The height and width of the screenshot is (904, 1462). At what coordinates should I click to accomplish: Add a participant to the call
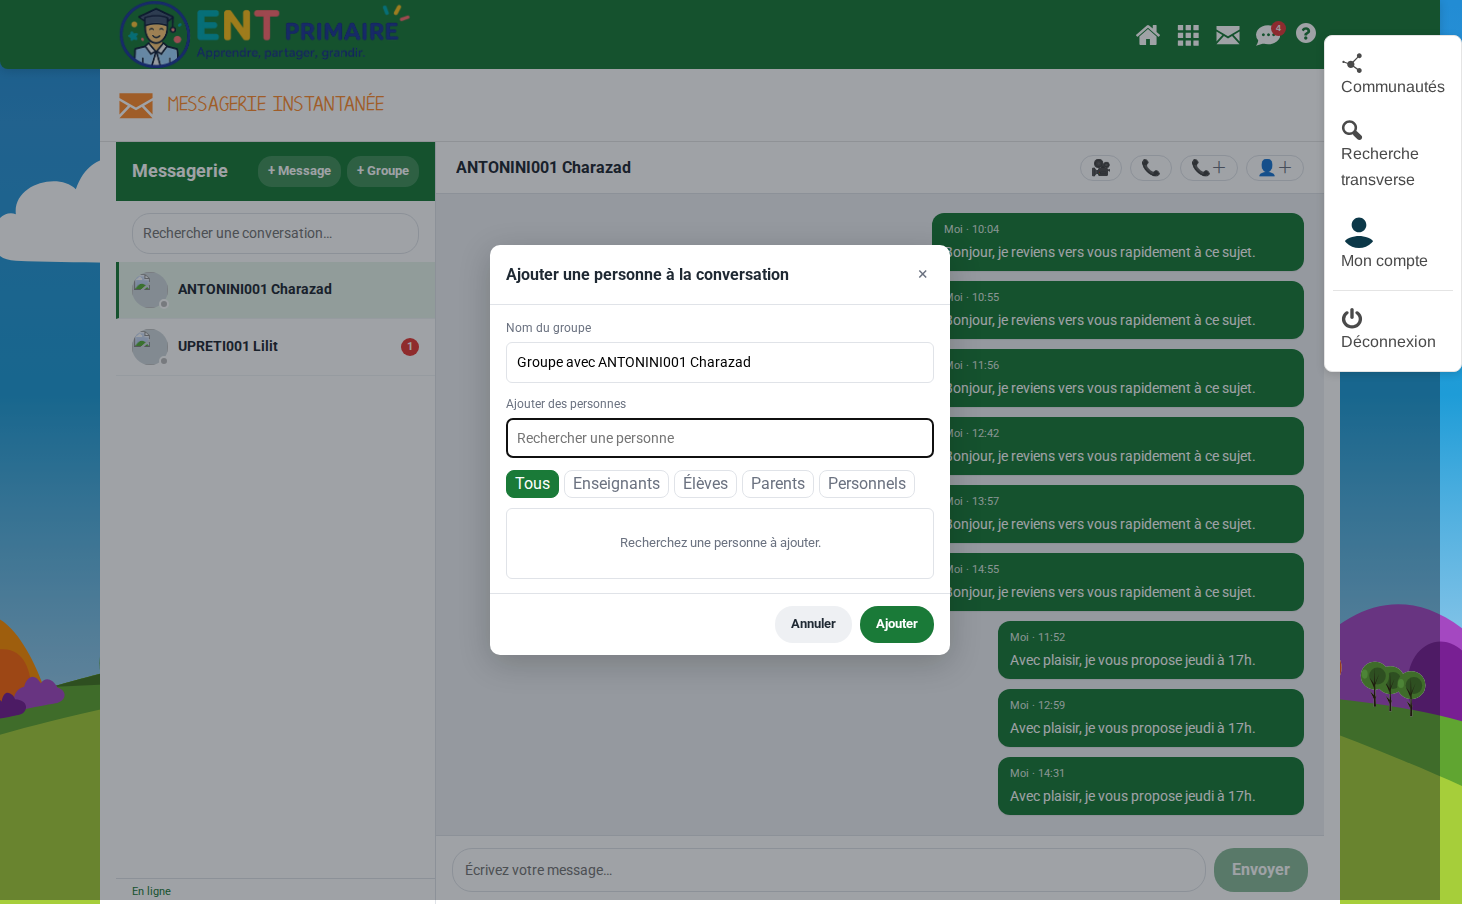pos(1209,168)
